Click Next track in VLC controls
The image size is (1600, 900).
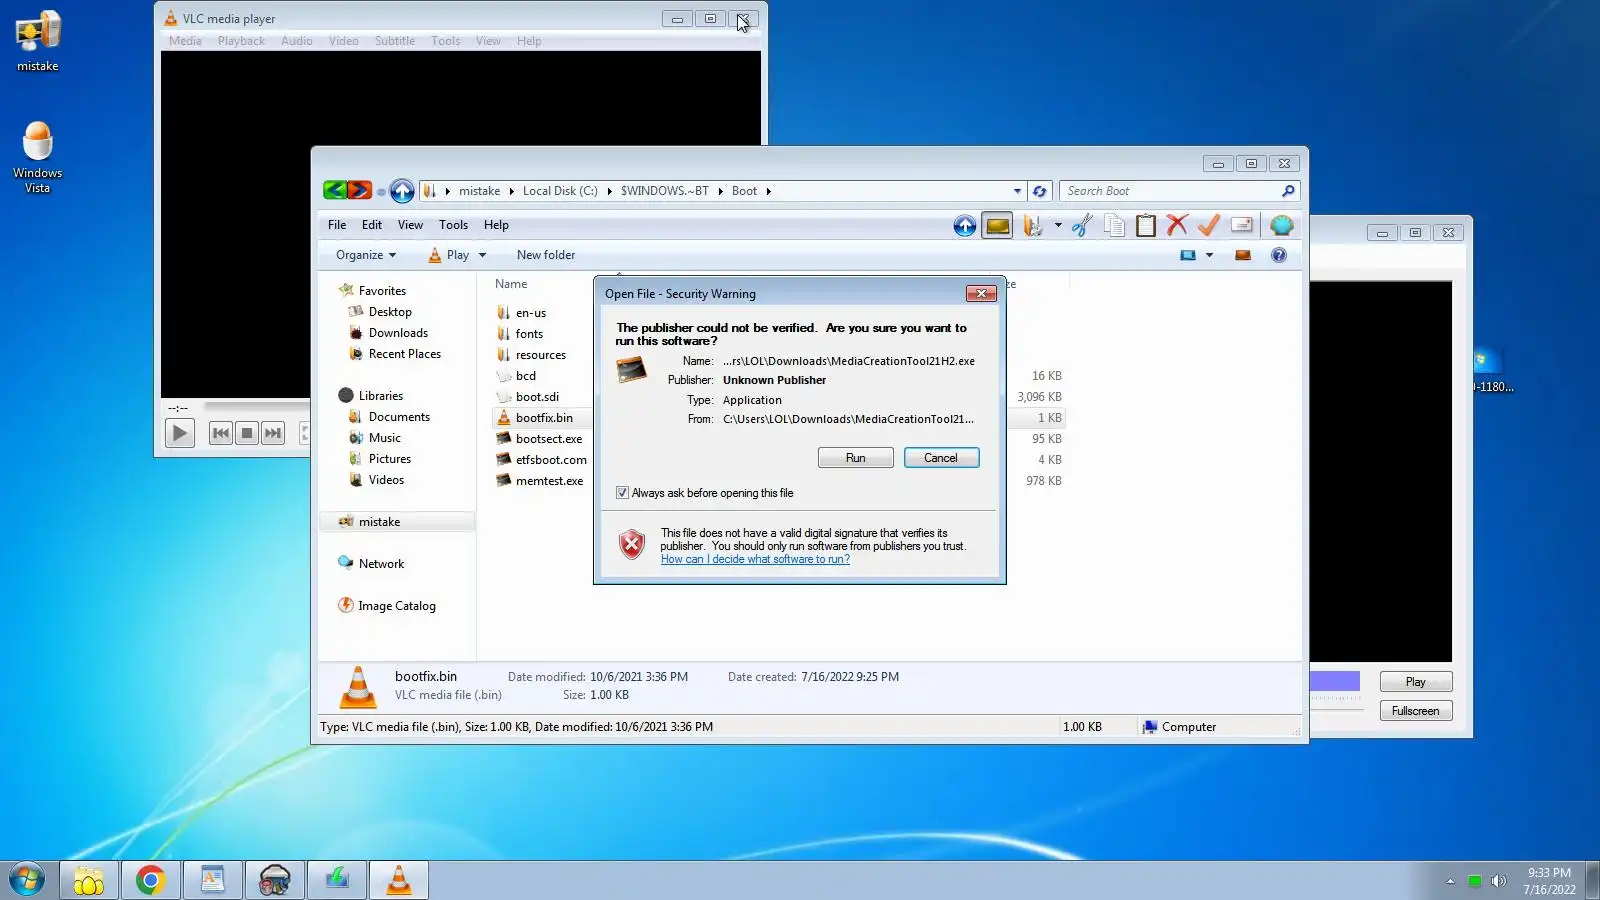(x=273, y=433)
